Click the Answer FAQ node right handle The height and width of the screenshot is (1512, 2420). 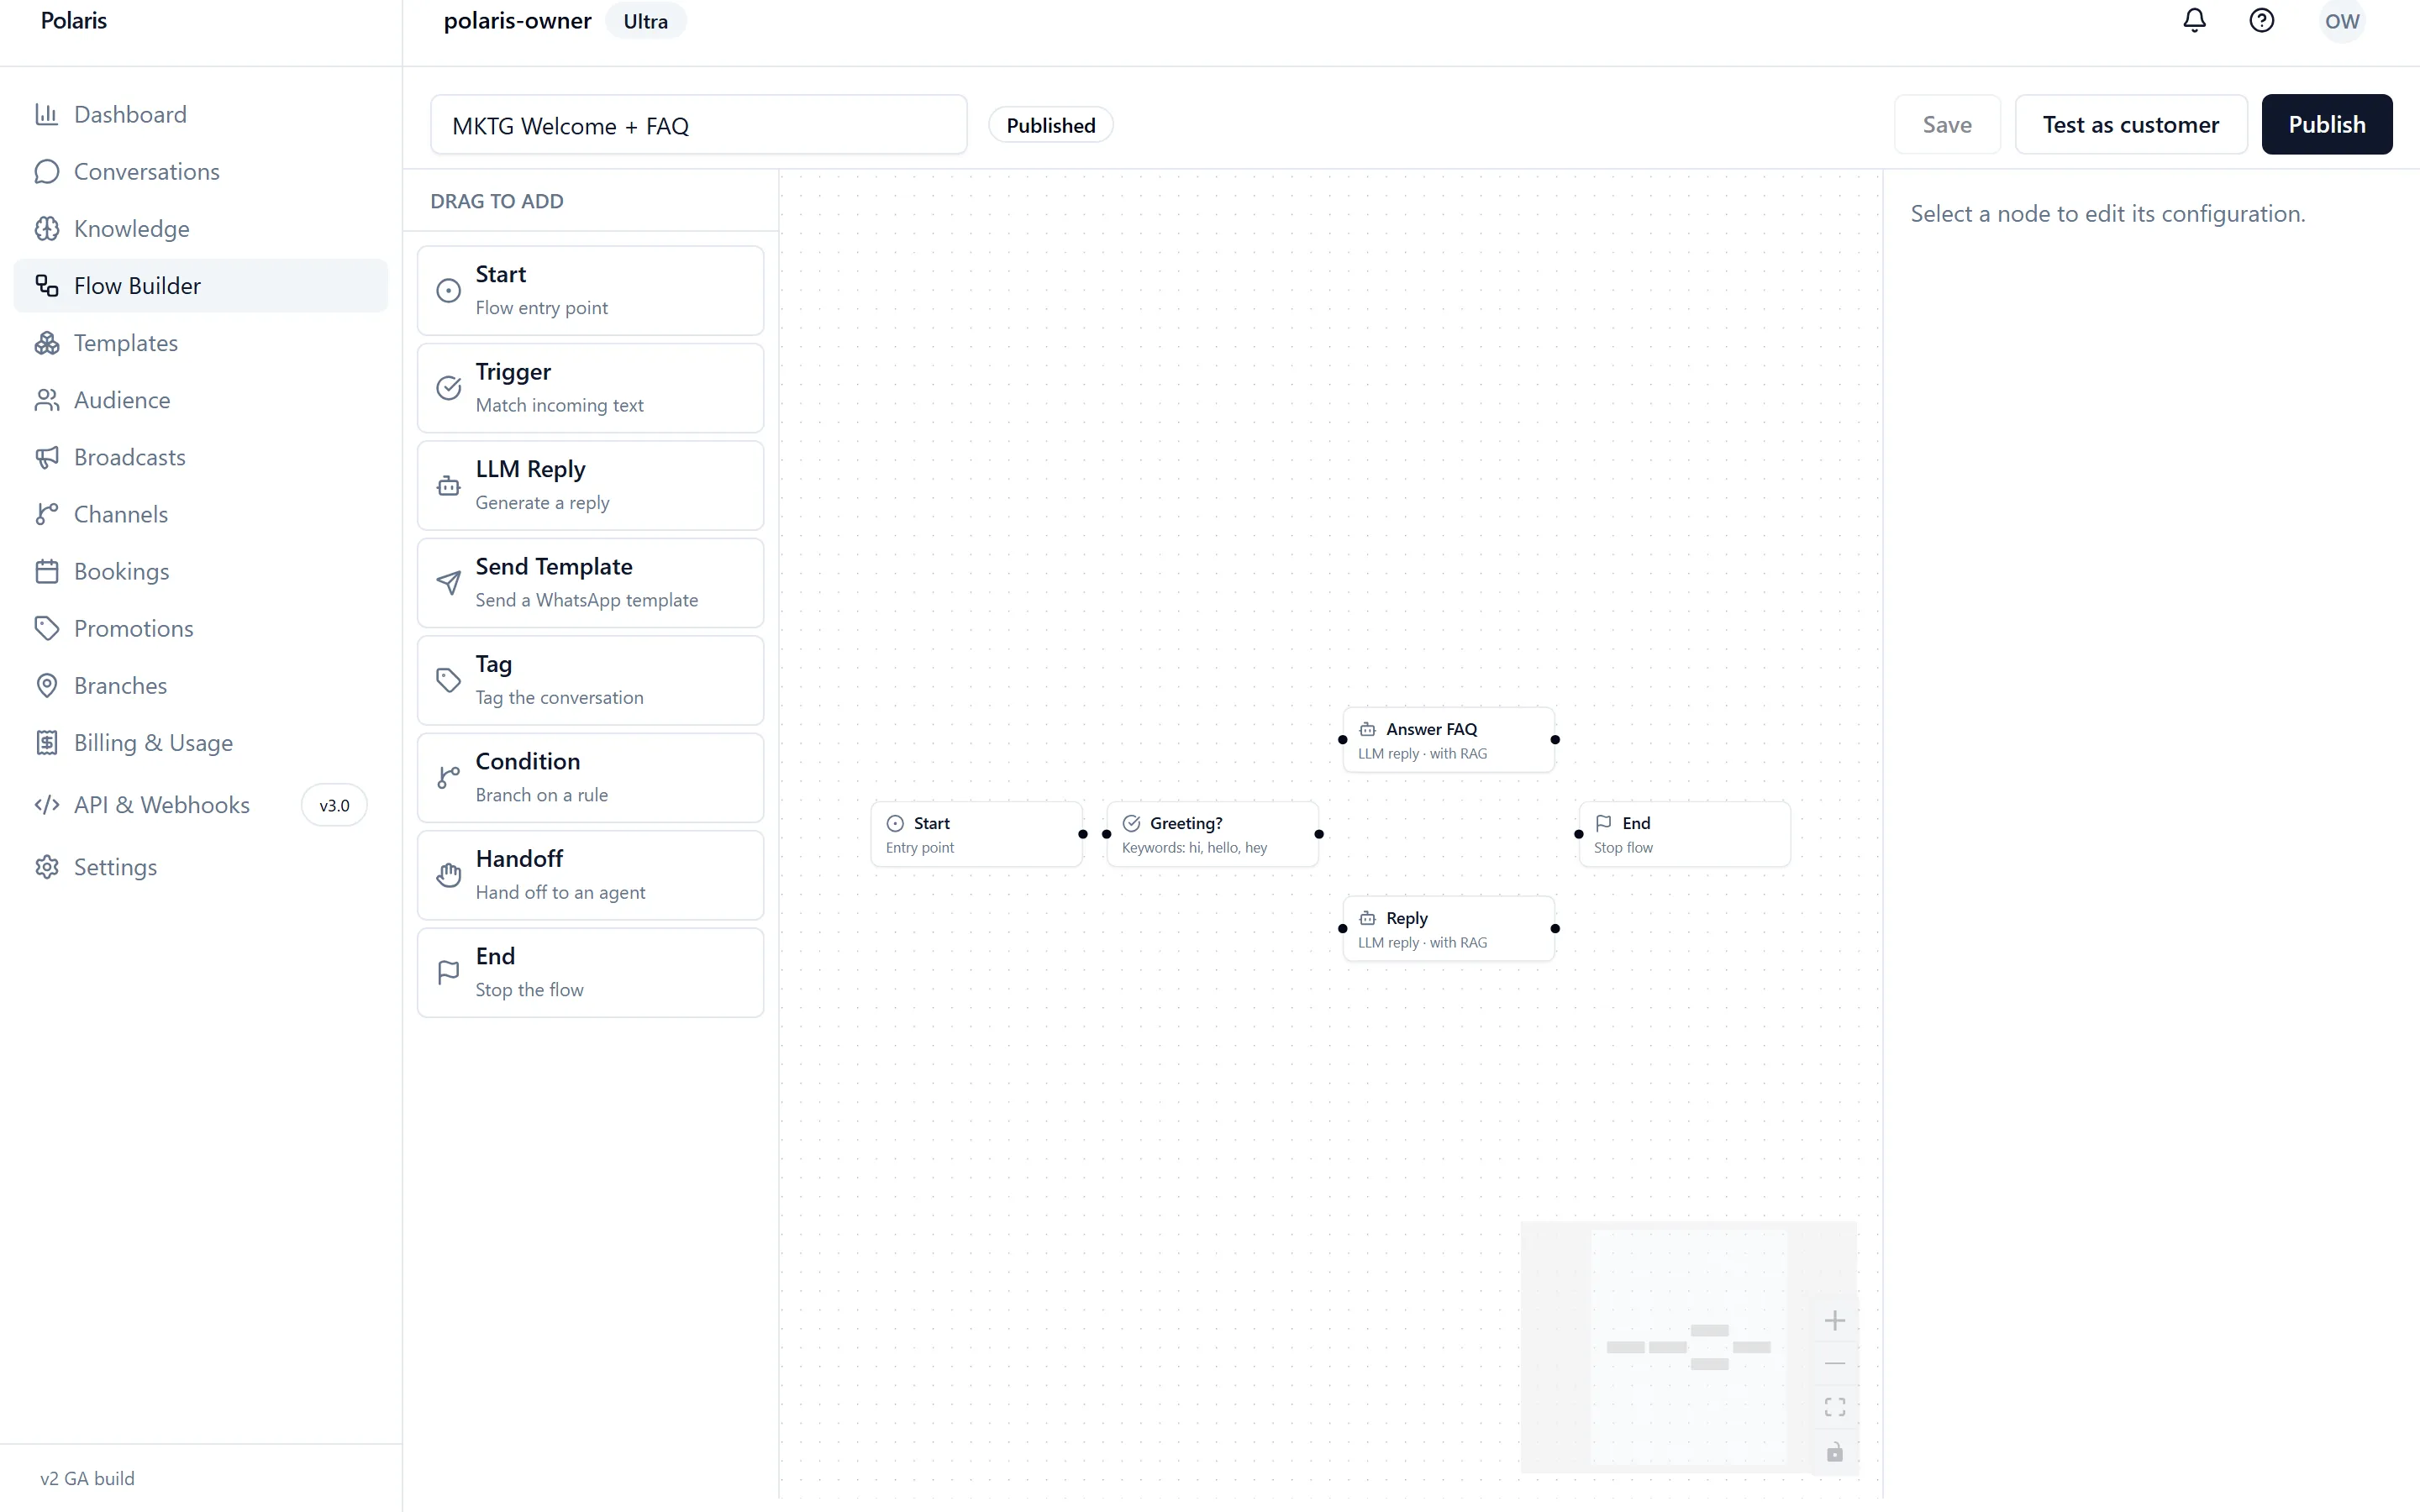1555,740
